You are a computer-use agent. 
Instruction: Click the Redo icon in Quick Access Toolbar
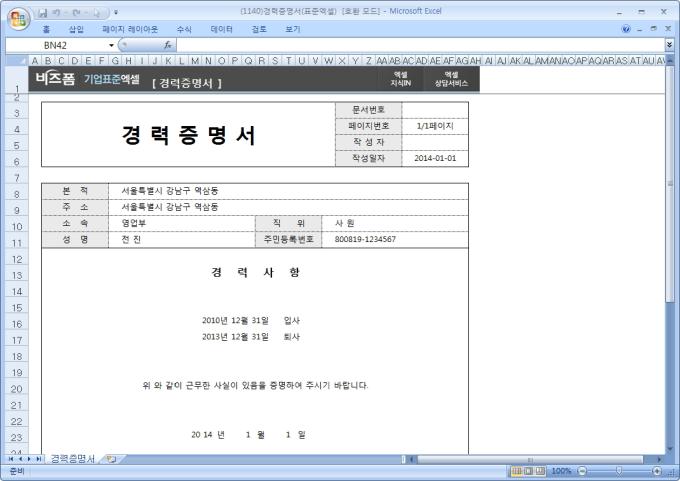(76, 13)
